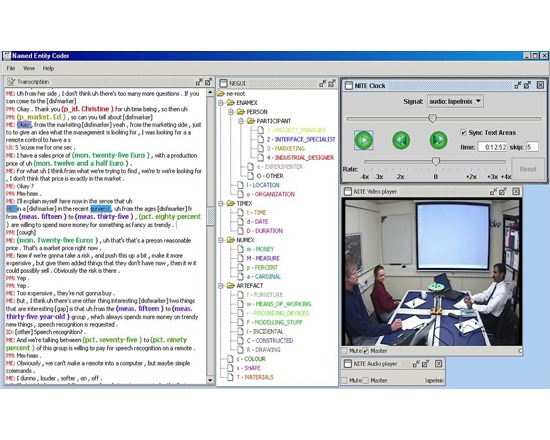Click the skip input field

pos(532,147)
